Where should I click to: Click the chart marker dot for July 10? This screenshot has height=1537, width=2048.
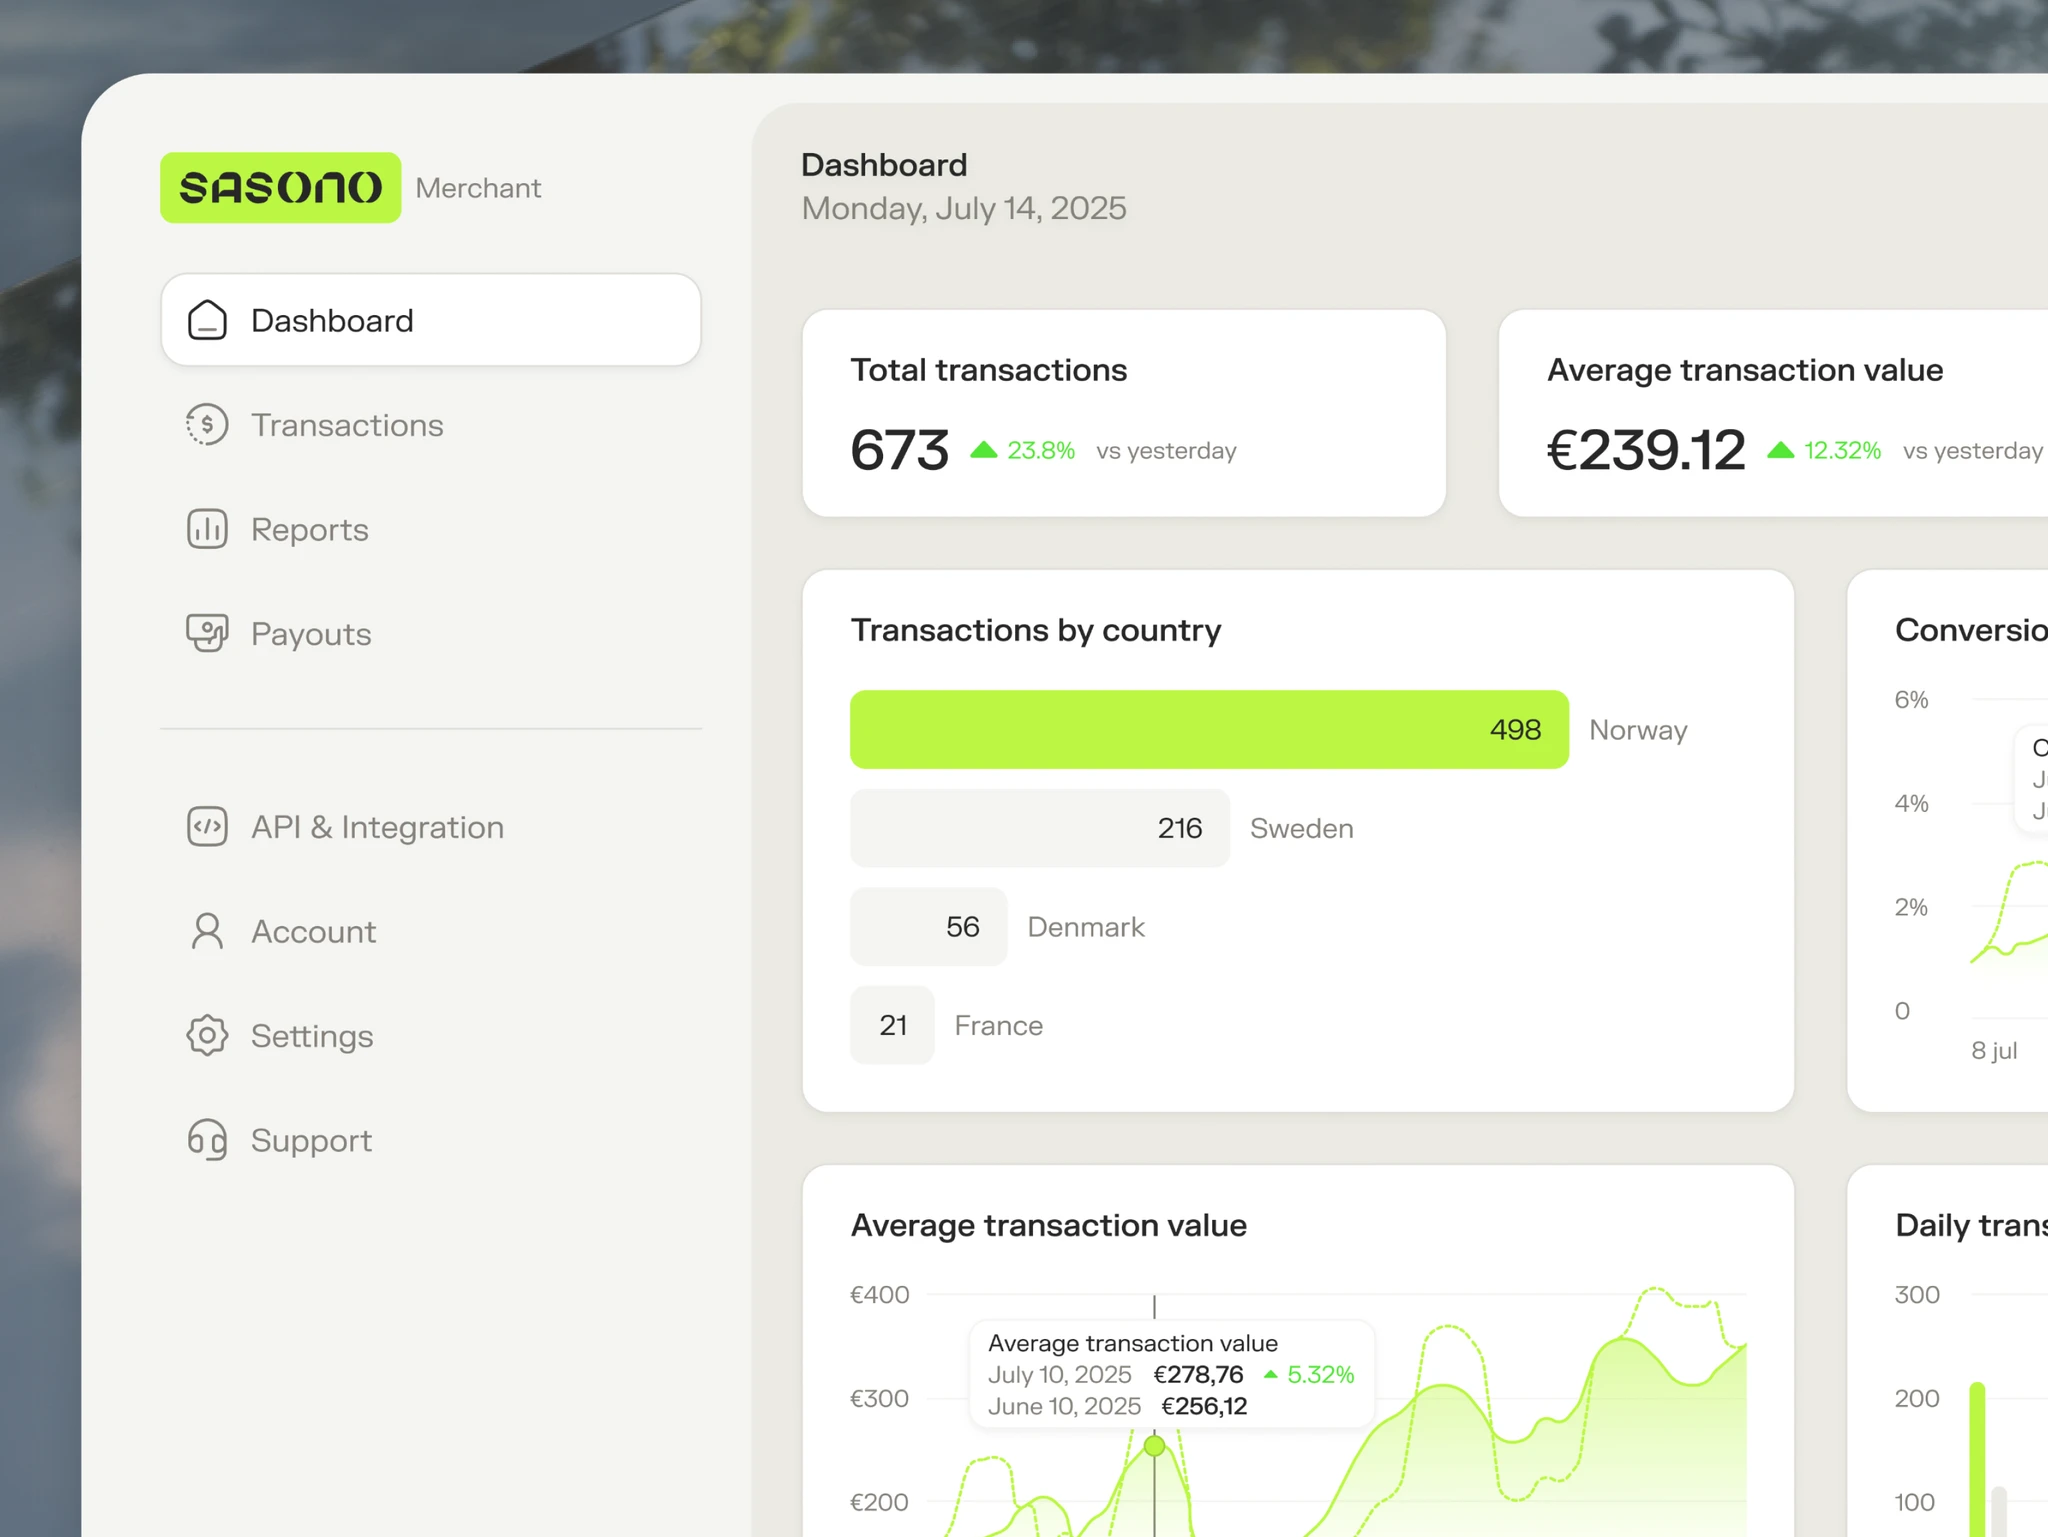[x=1154, y=1445]
